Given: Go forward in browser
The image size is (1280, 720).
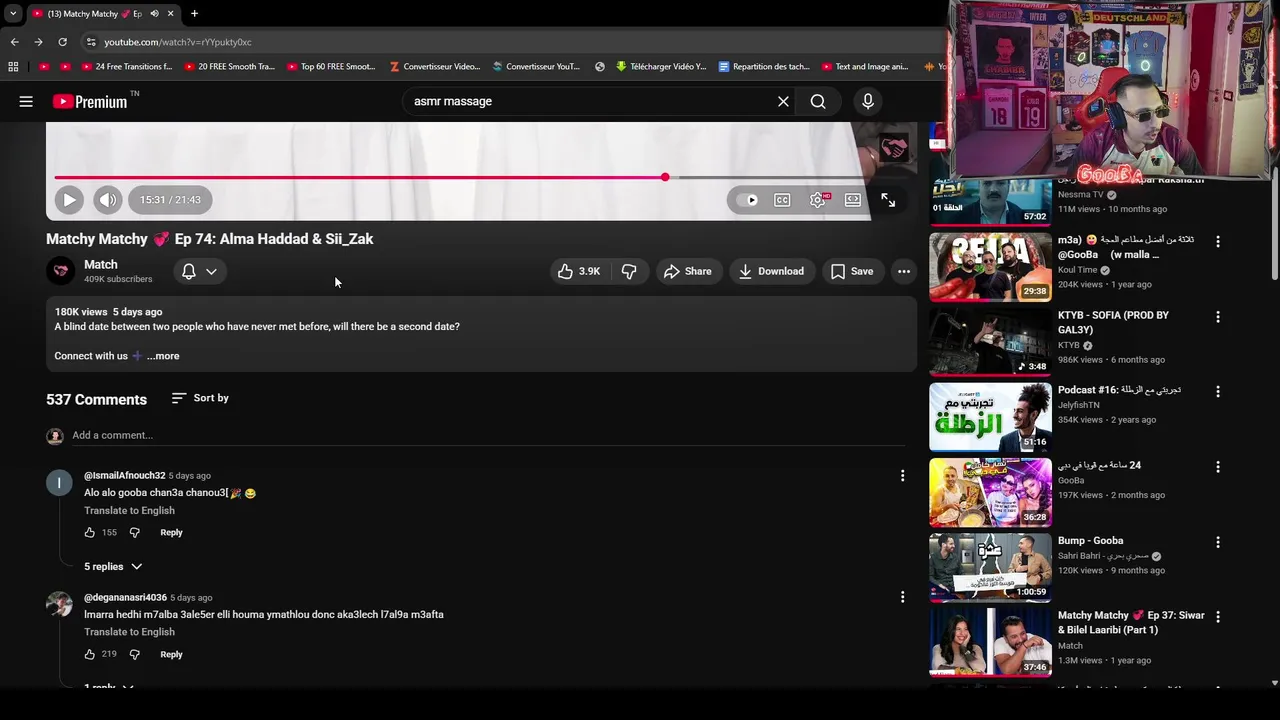Looking at the screenshot, I should coord(38,42).
